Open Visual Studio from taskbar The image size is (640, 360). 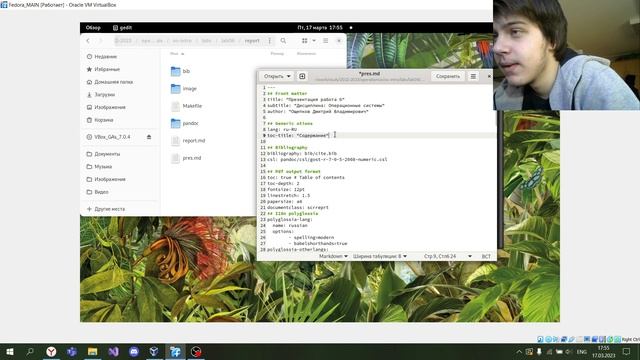(113, 351)
